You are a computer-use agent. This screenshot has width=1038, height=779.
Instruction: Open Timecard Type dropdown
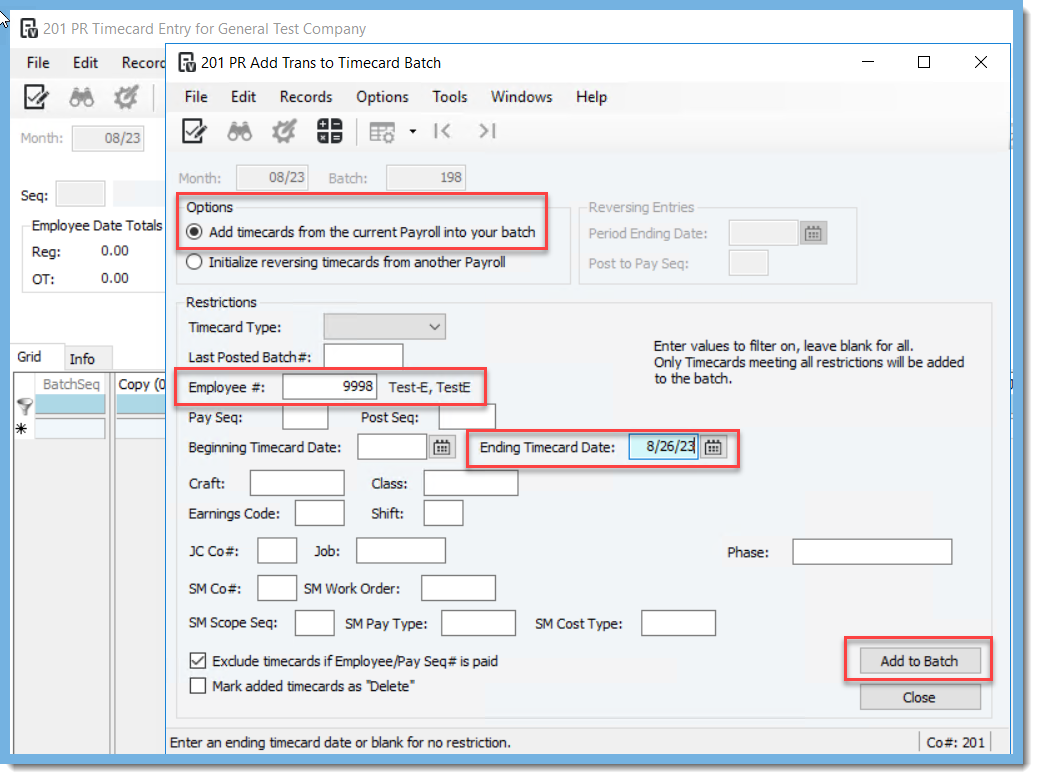[x=385, y=327]
